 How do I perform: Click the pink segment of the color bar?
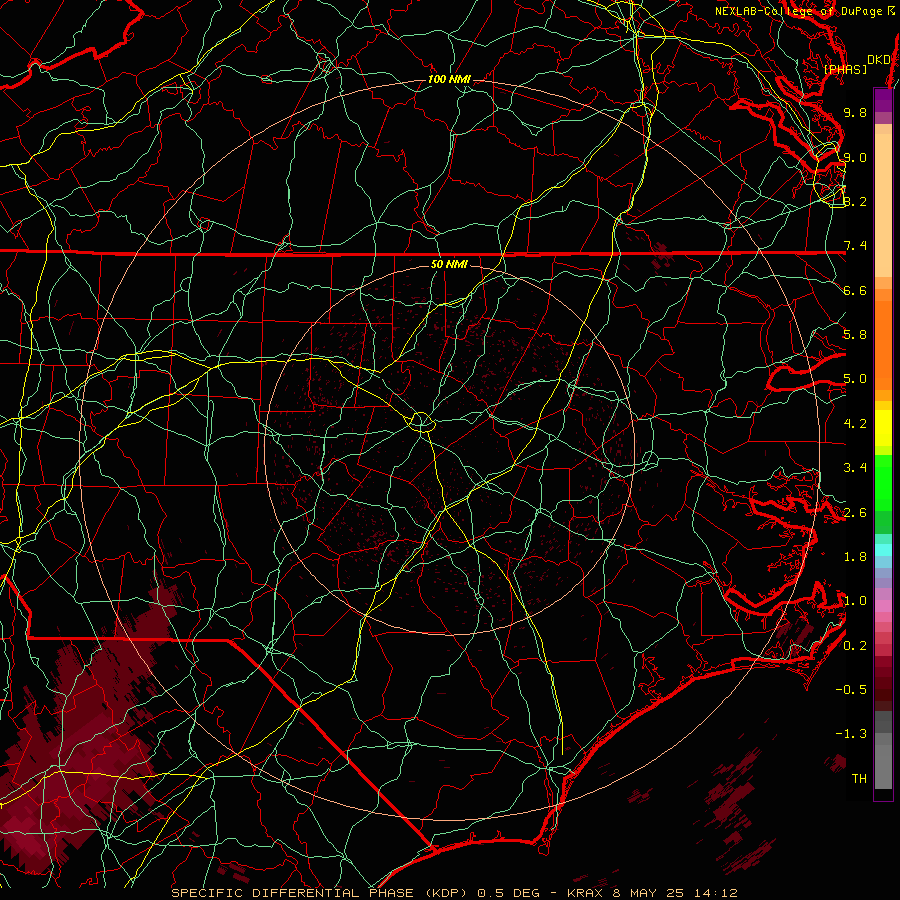(x=883, y=606)
